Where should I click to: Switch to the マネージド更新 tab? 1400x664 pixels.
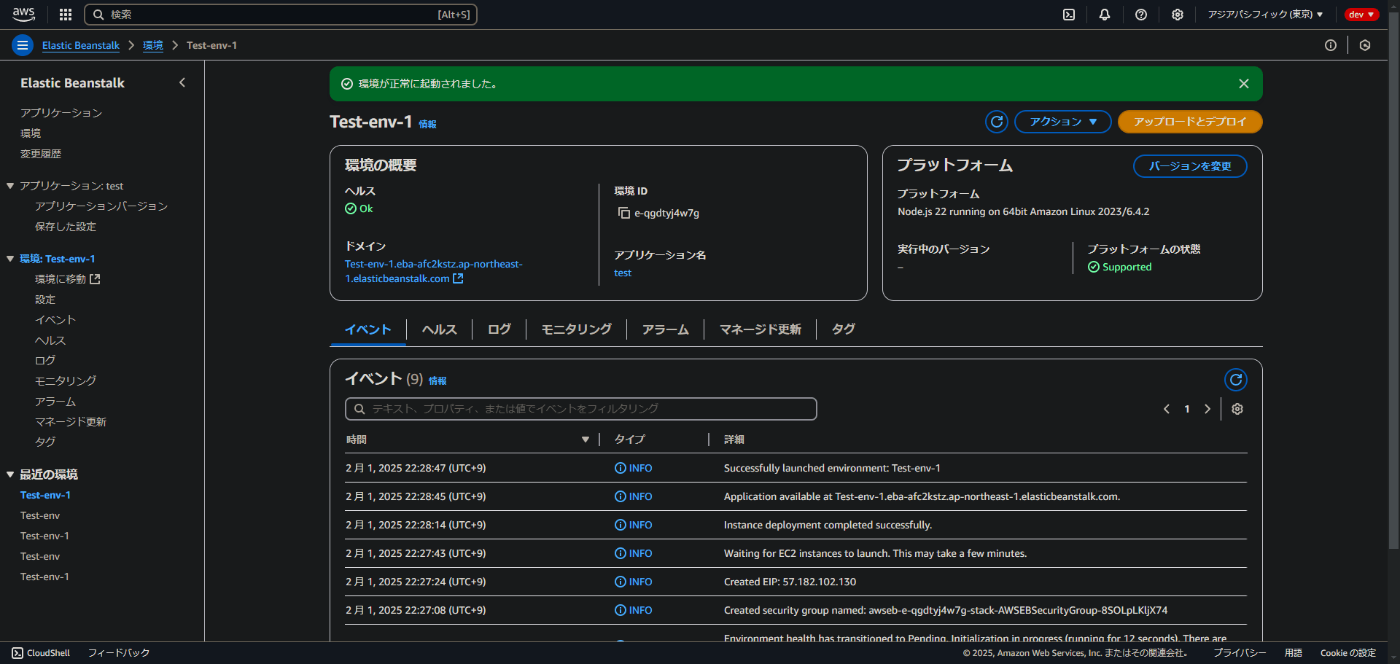[760, 329]
